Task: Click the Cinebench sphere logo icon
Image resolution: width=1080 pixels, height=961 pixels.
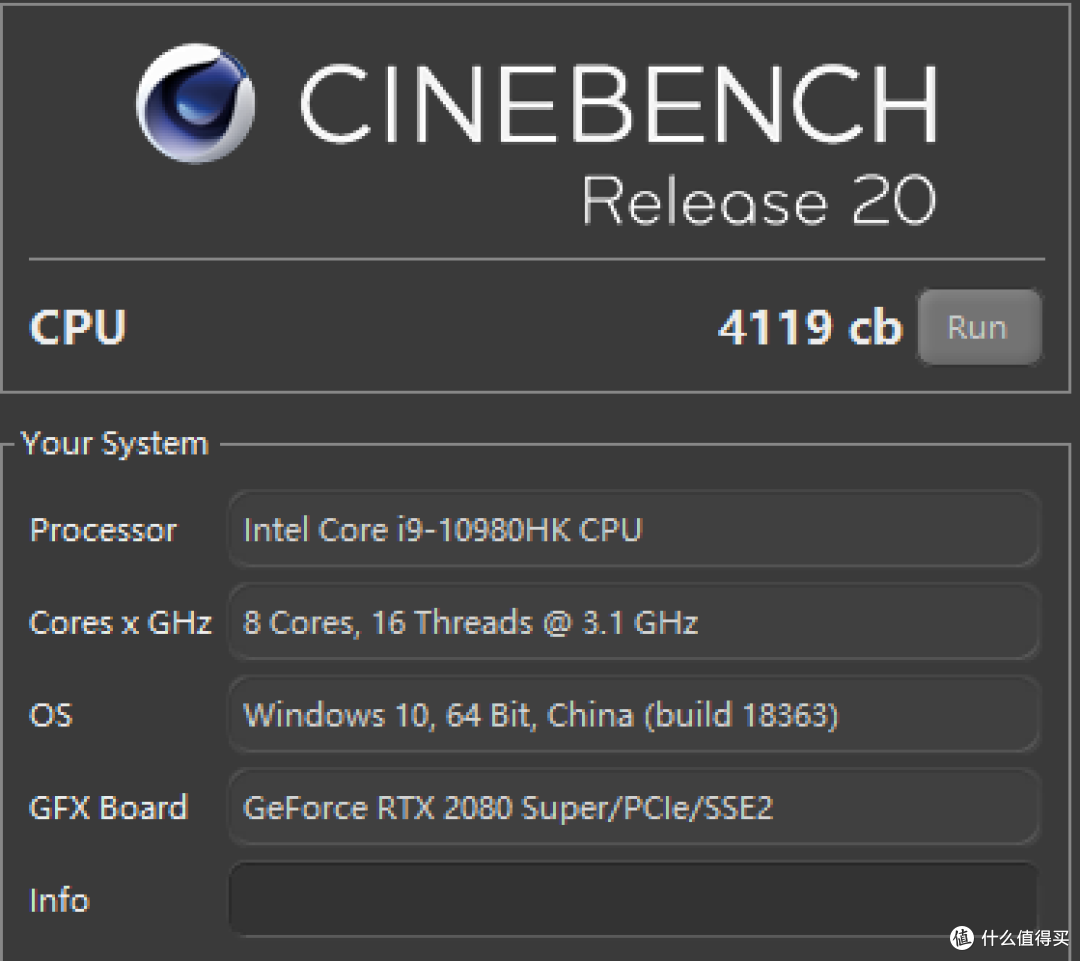Action: click(196, 103)
